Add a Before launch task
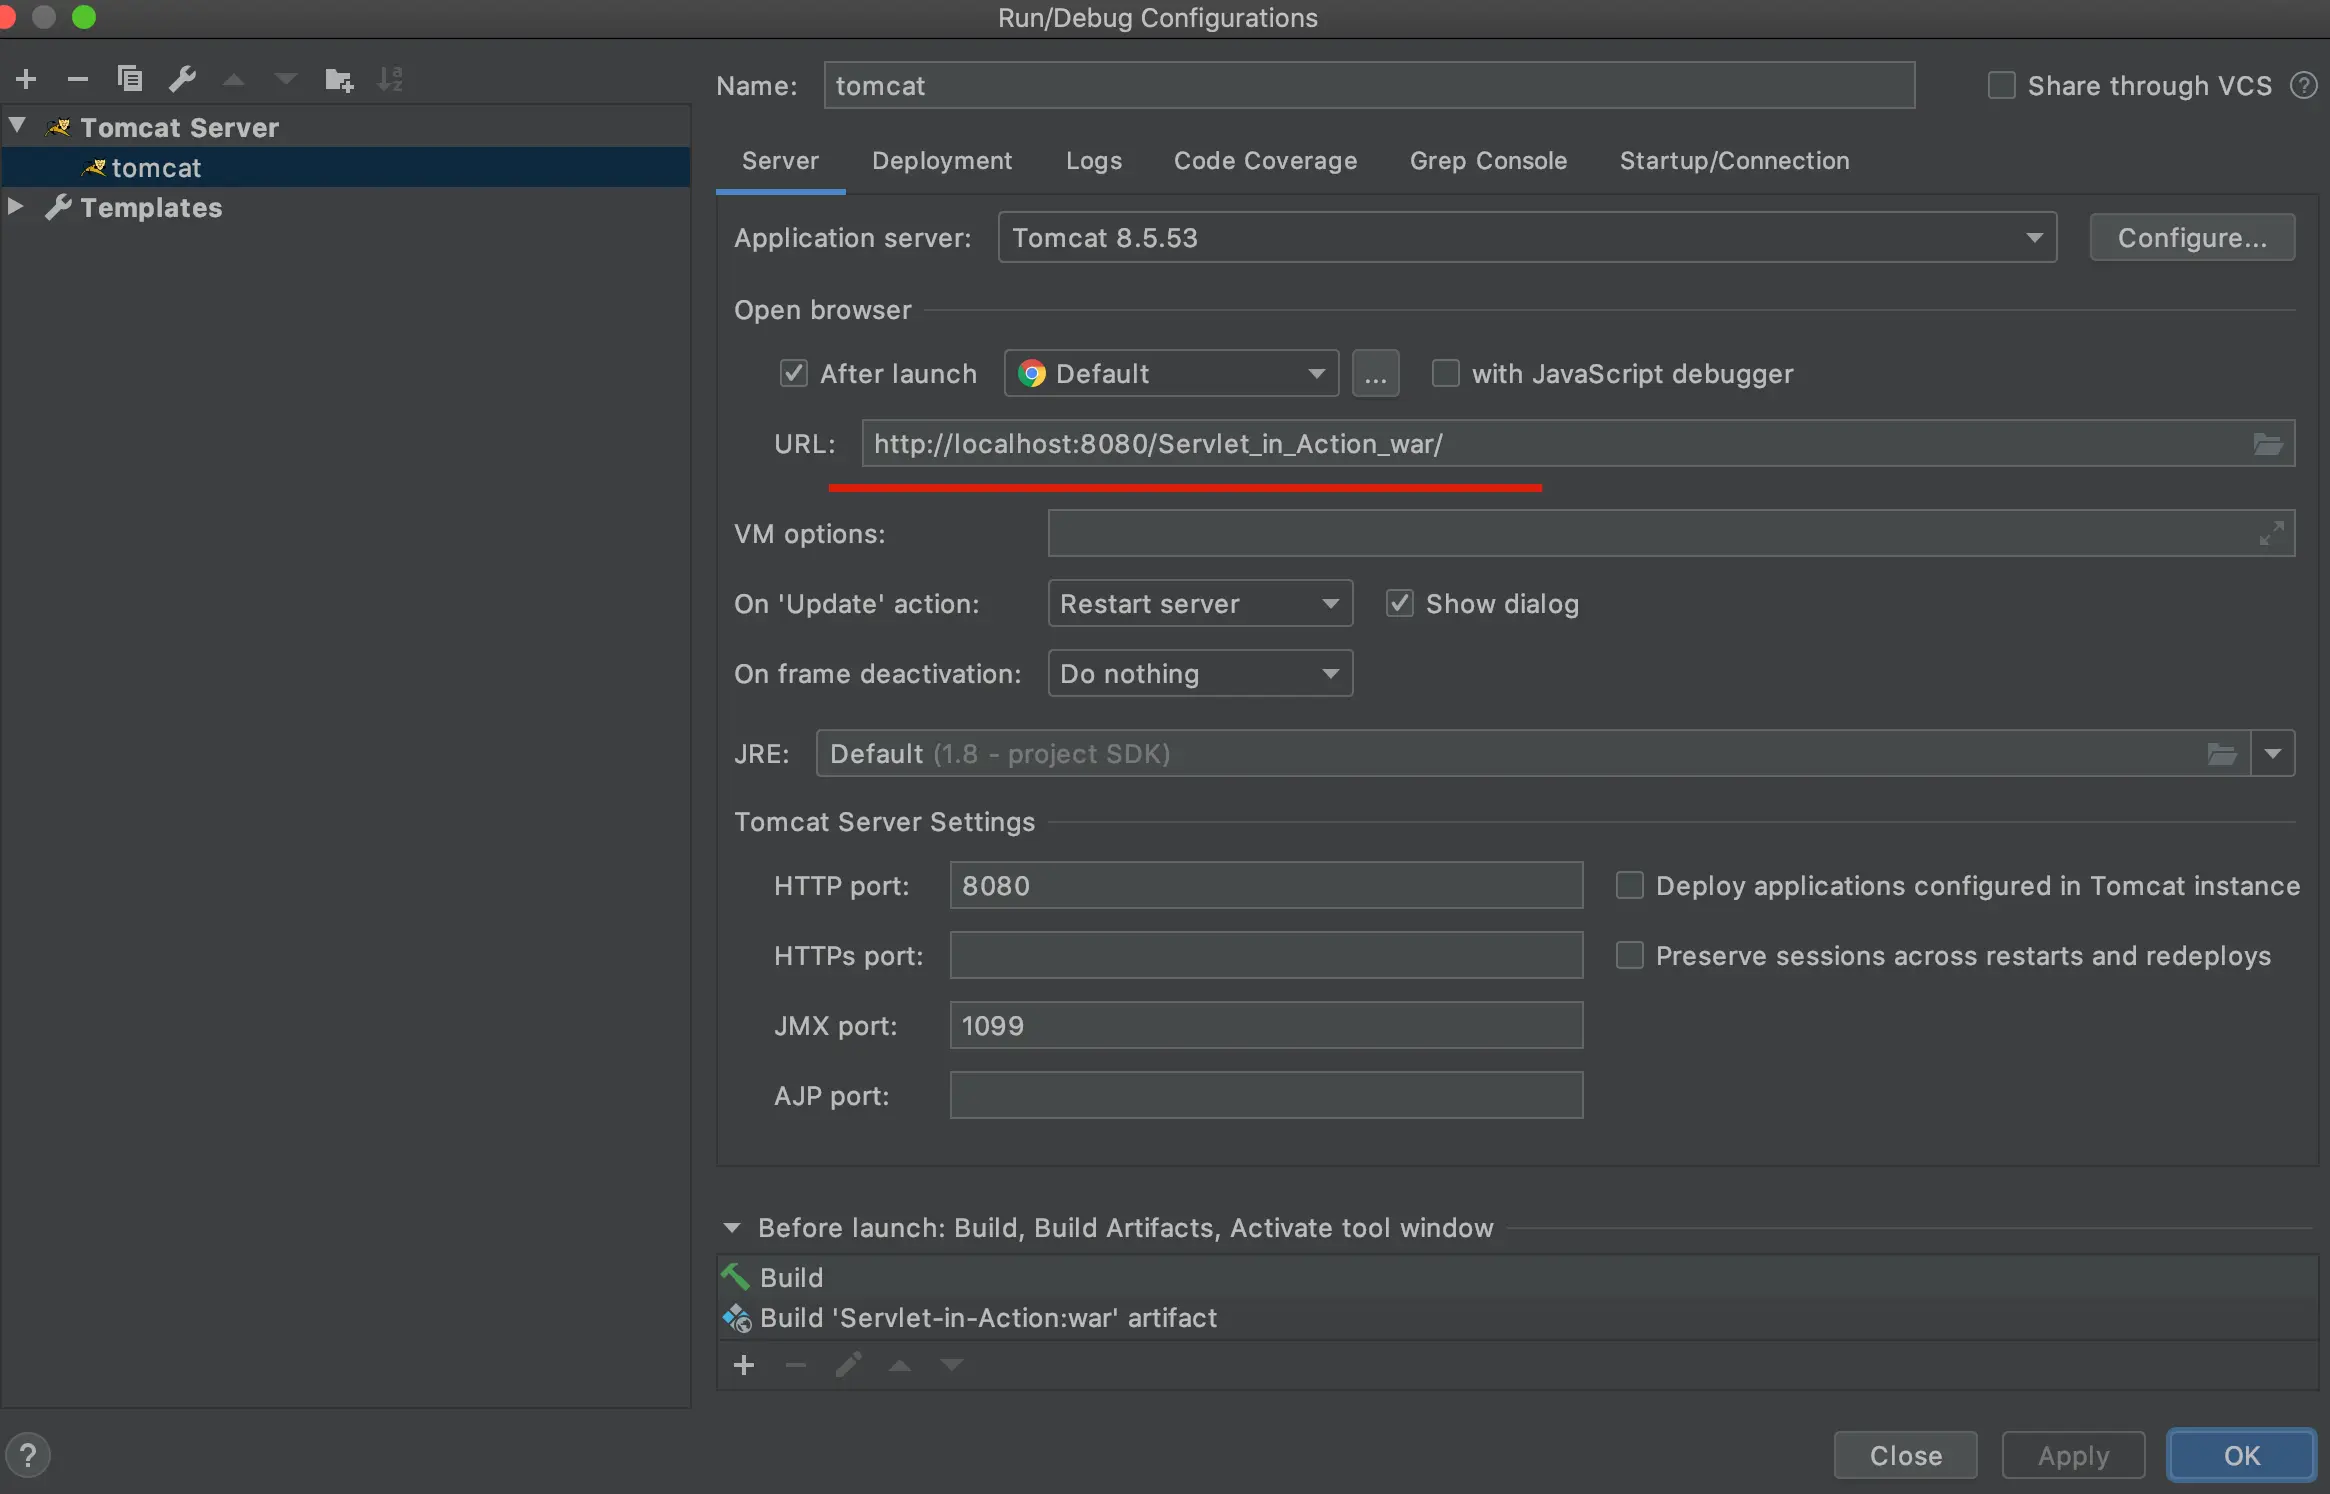2330x1494 pixels. click(744, 1365)
